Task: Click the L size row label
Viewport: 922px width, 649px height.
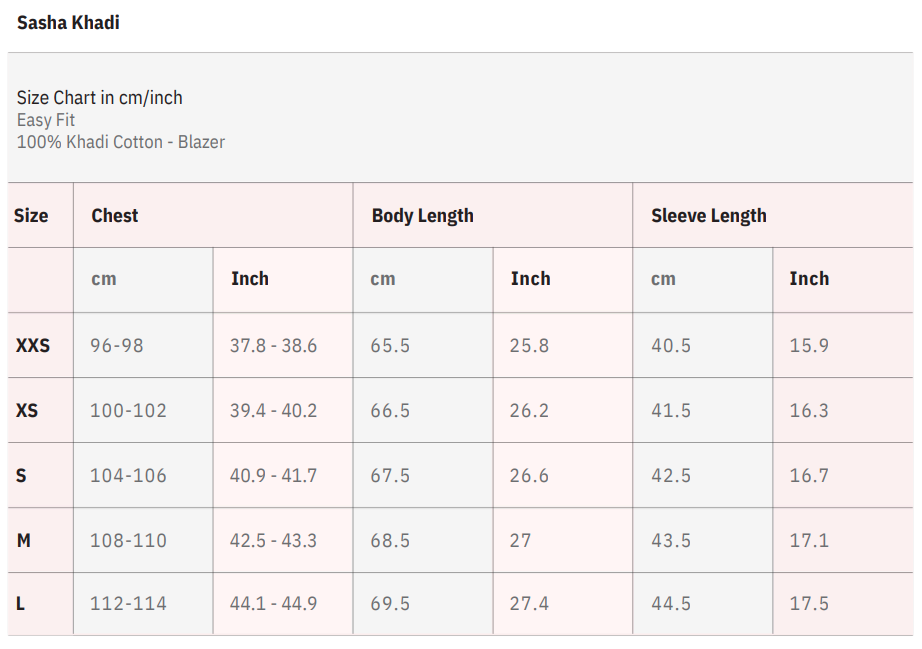Action: 21,604
